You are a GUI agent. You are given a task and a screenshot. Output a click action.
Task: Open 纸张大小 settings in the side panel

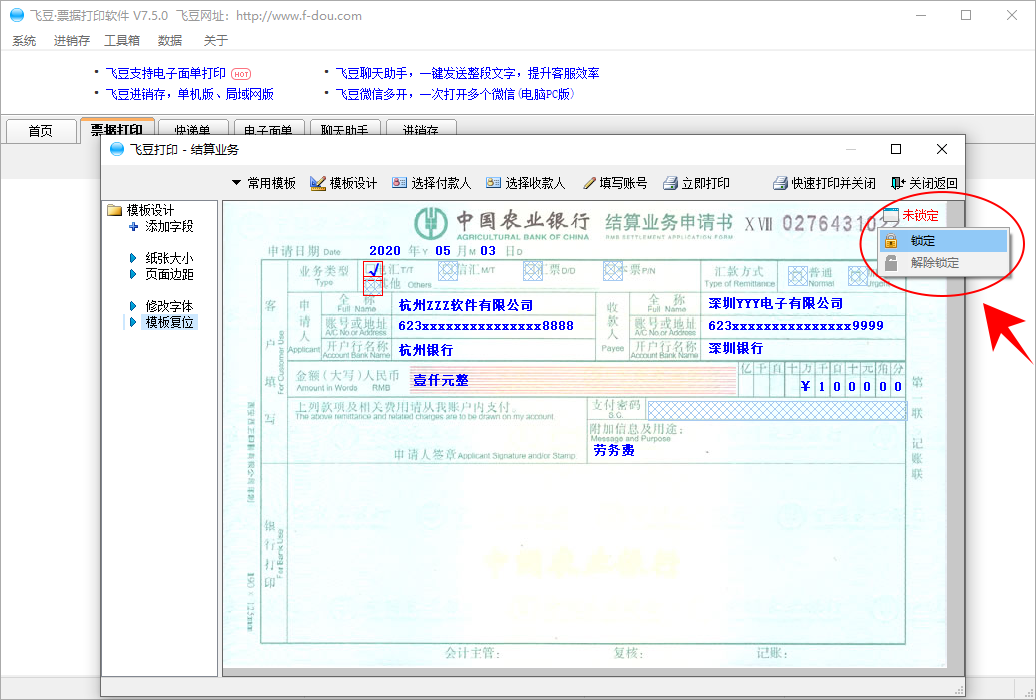pos(161,258)
